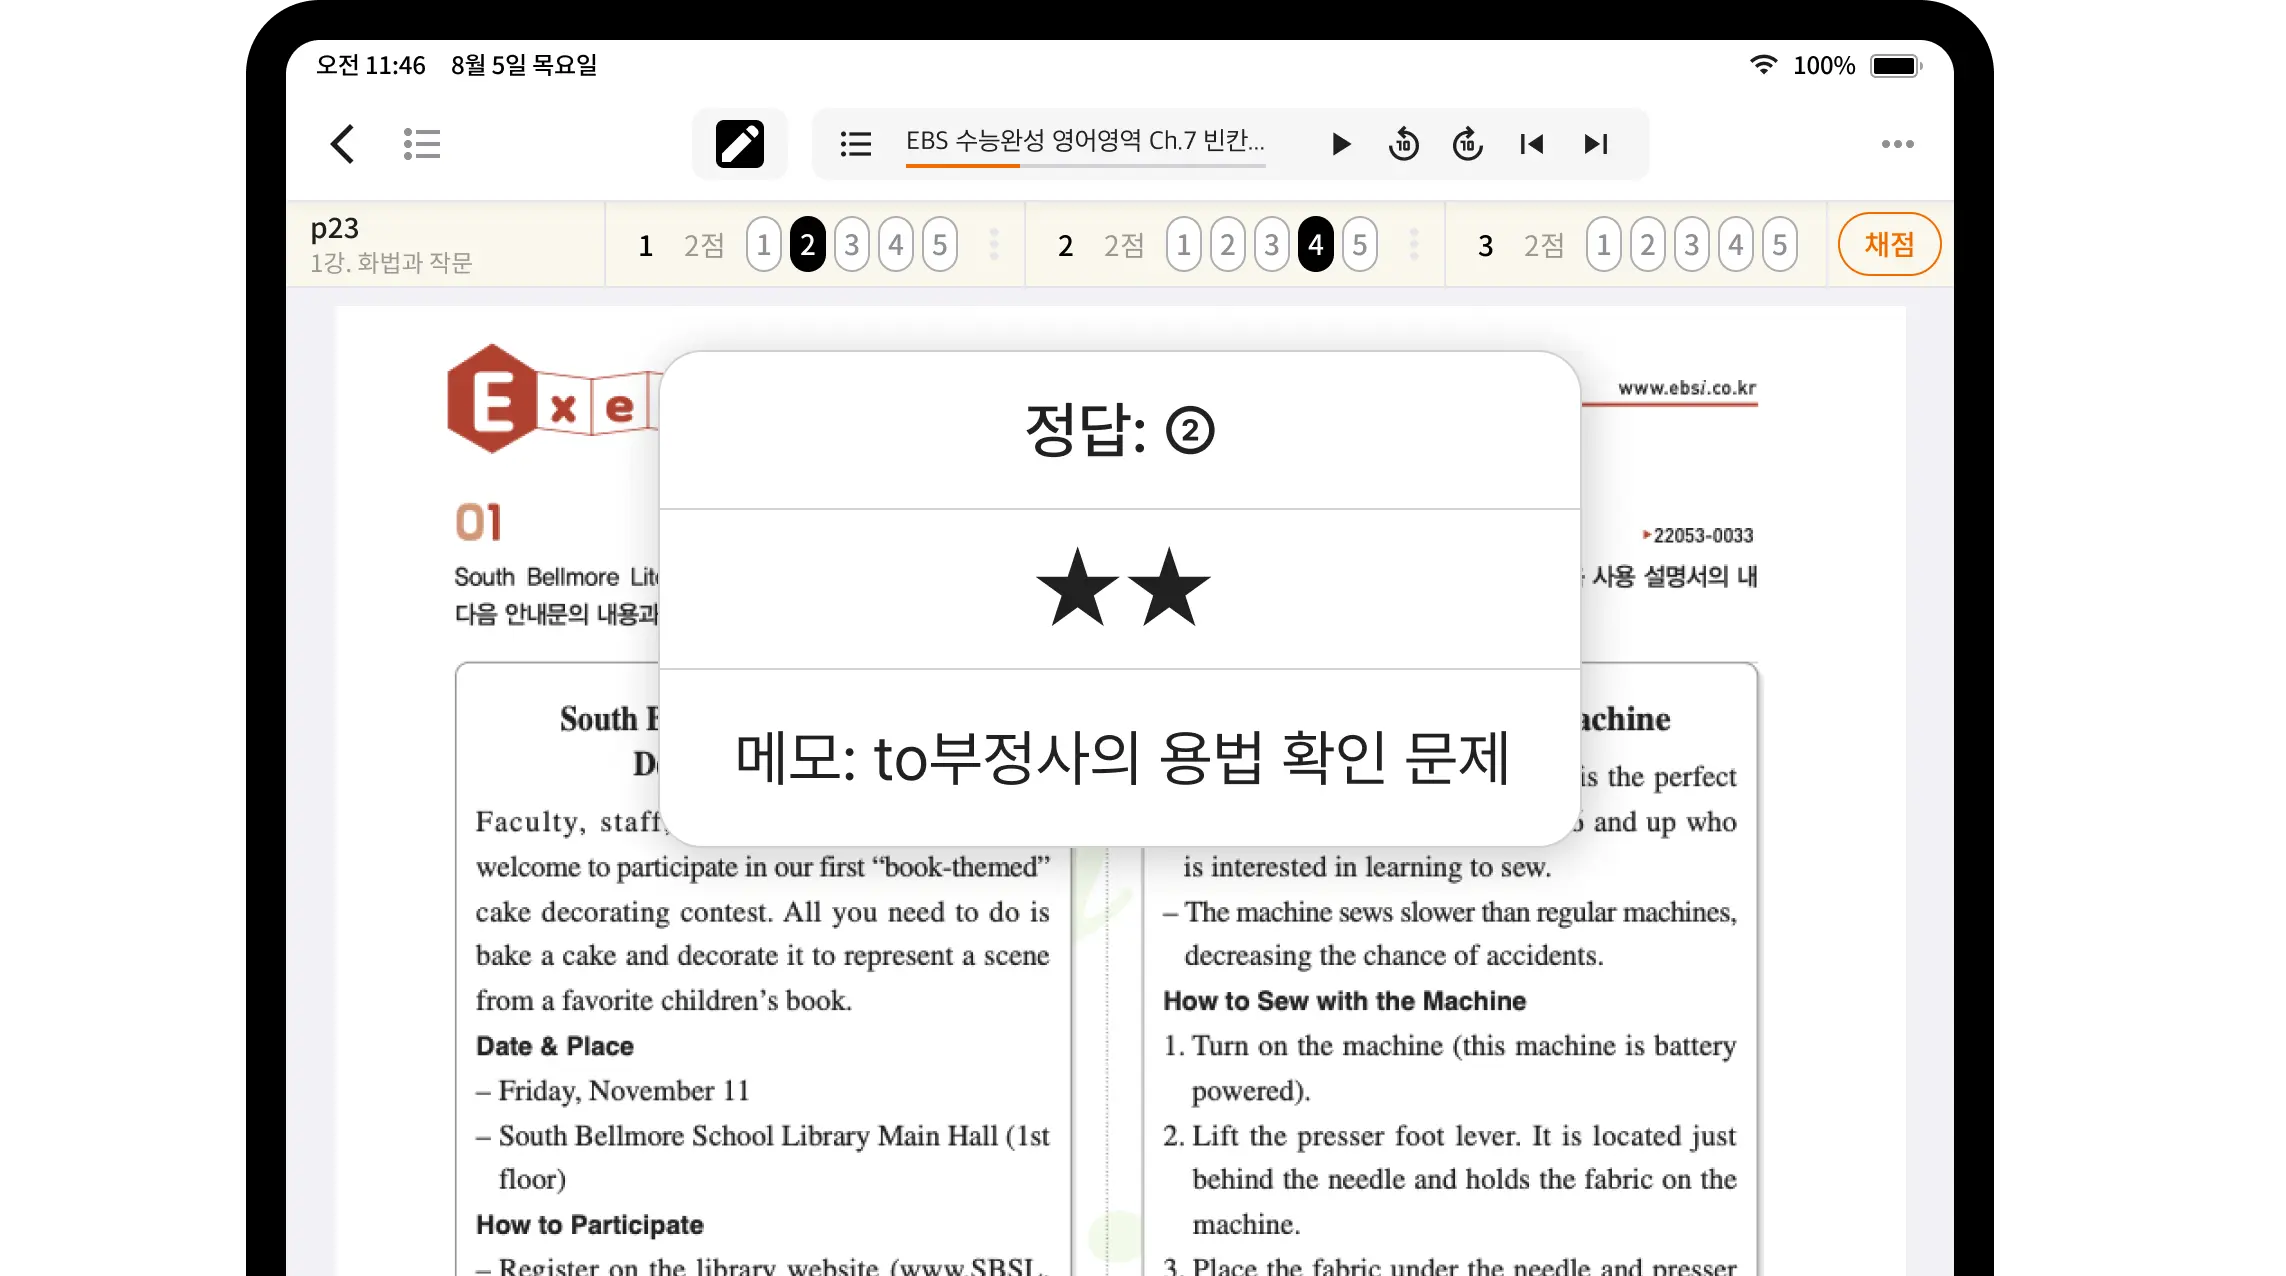Tap question 3 points label 2점
This screenshot has width=2286, height=1276.
coord(1544,245)
